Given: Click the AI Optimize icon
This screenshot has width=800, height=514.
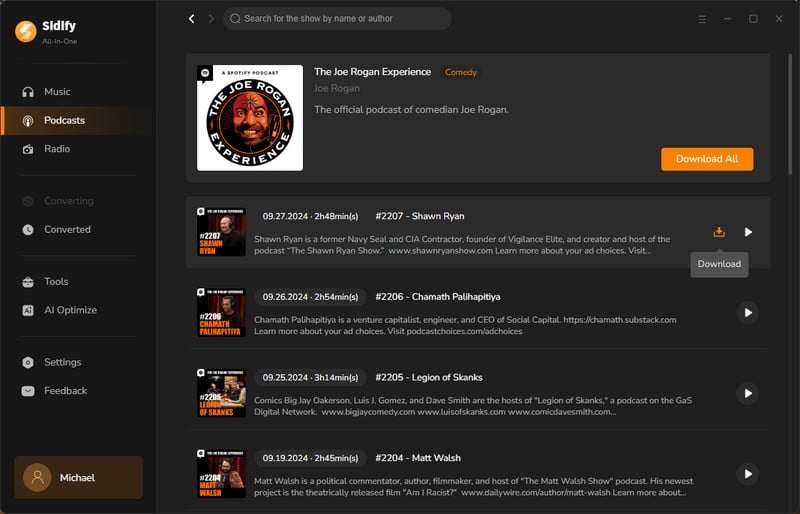Looking at the screenshot, I should point(28,310).
